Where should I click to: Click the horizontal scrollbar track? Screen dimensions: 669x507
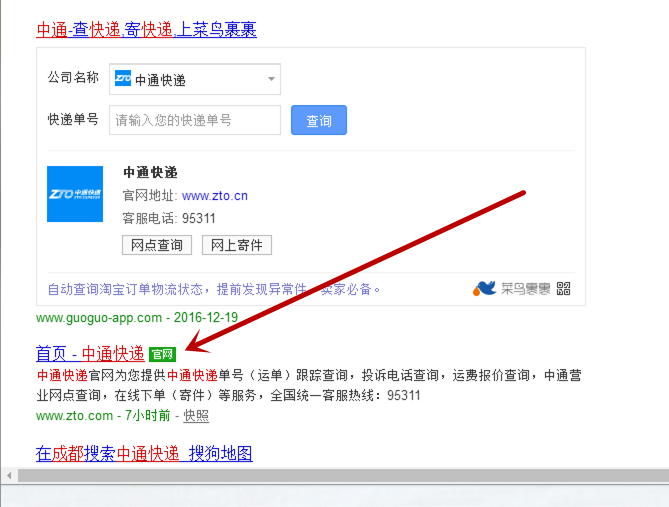pos(343,475)
